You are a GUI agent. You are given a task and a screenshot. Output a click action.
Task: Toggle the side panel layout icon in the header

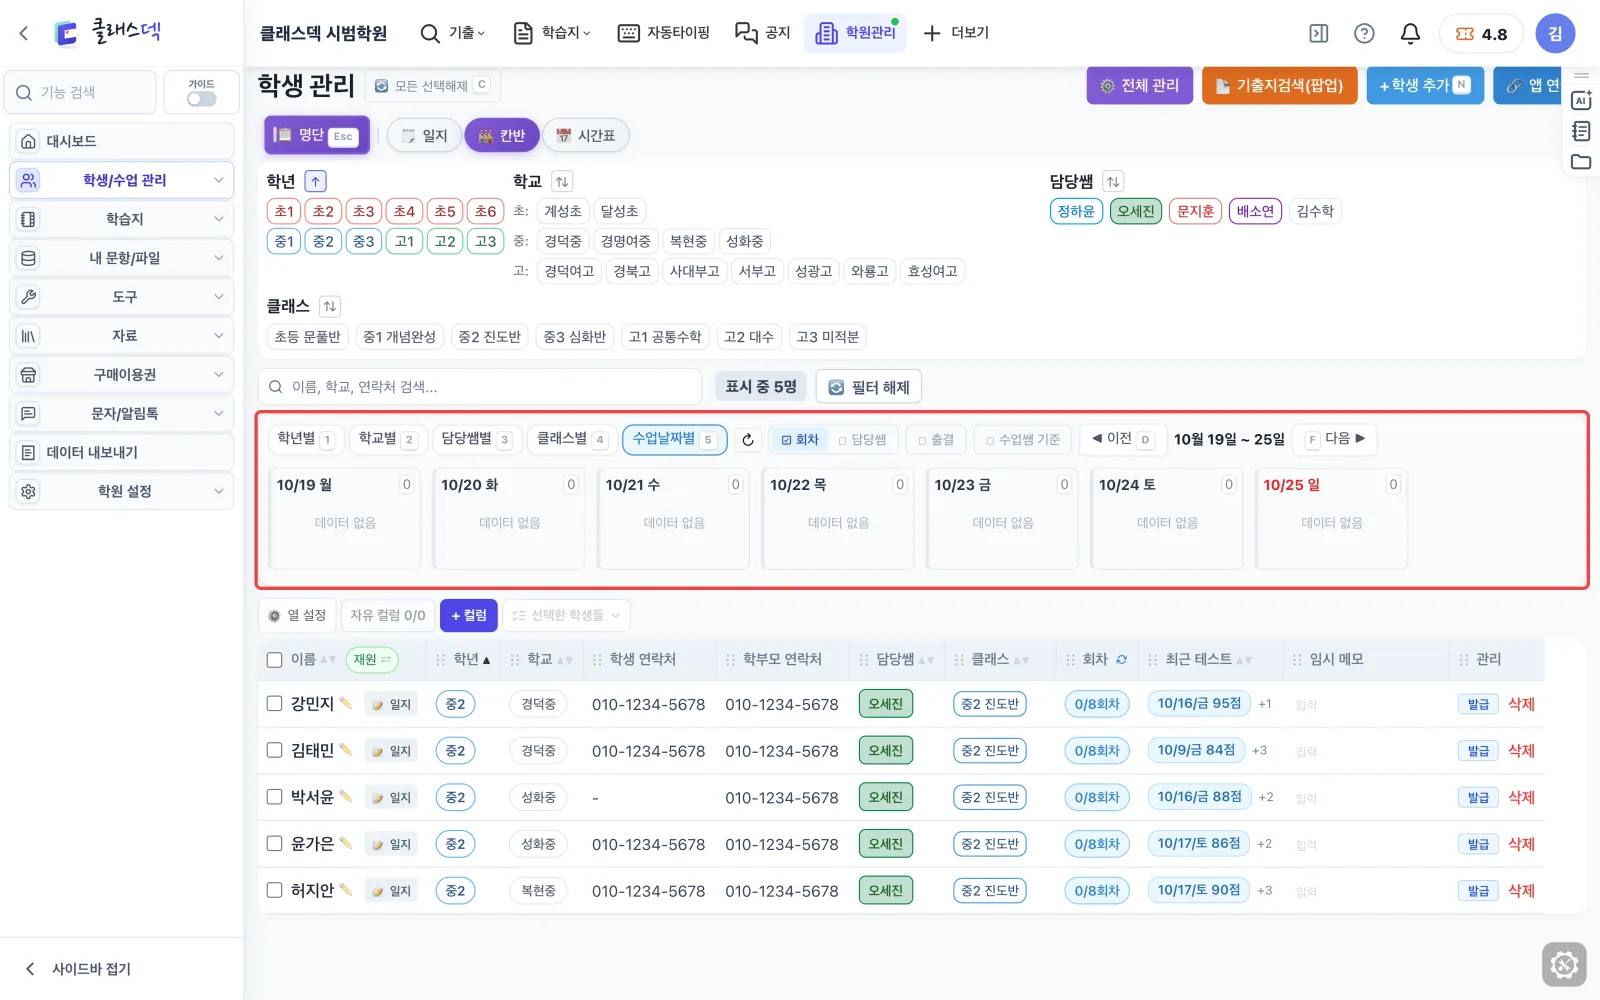click(1319, 34)
